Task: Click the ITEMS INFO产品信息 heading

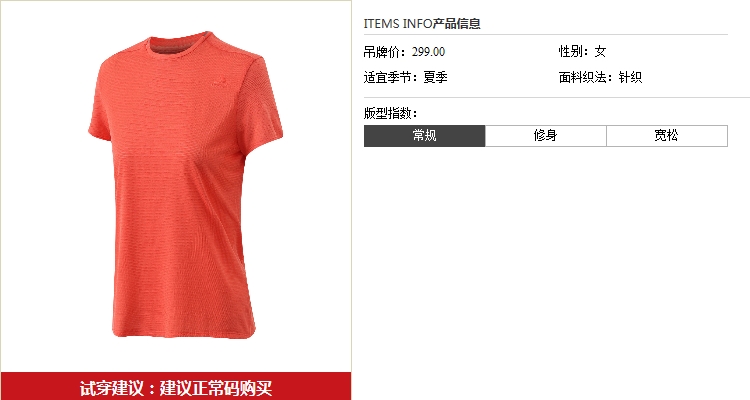Action: 422,23
